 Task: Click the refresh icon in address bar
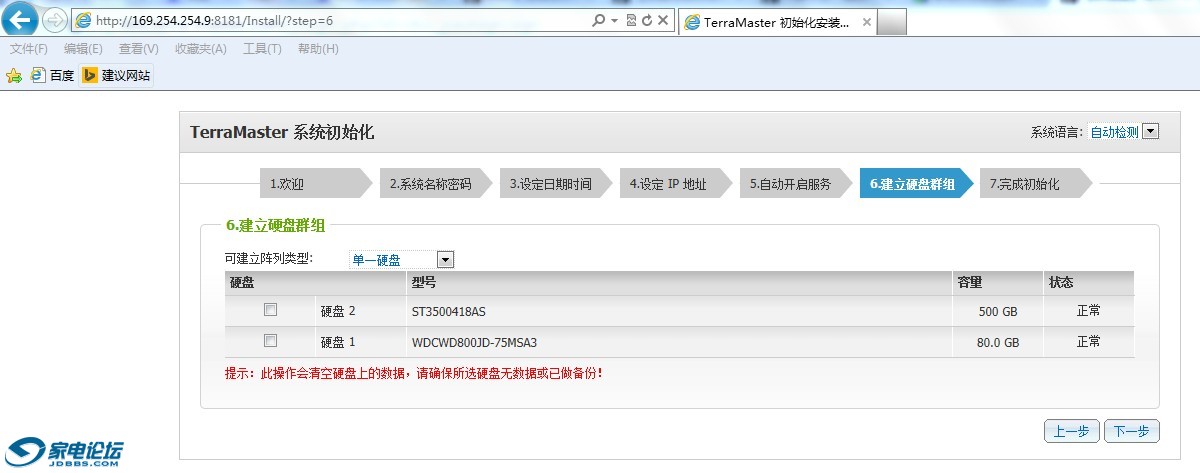646,20
